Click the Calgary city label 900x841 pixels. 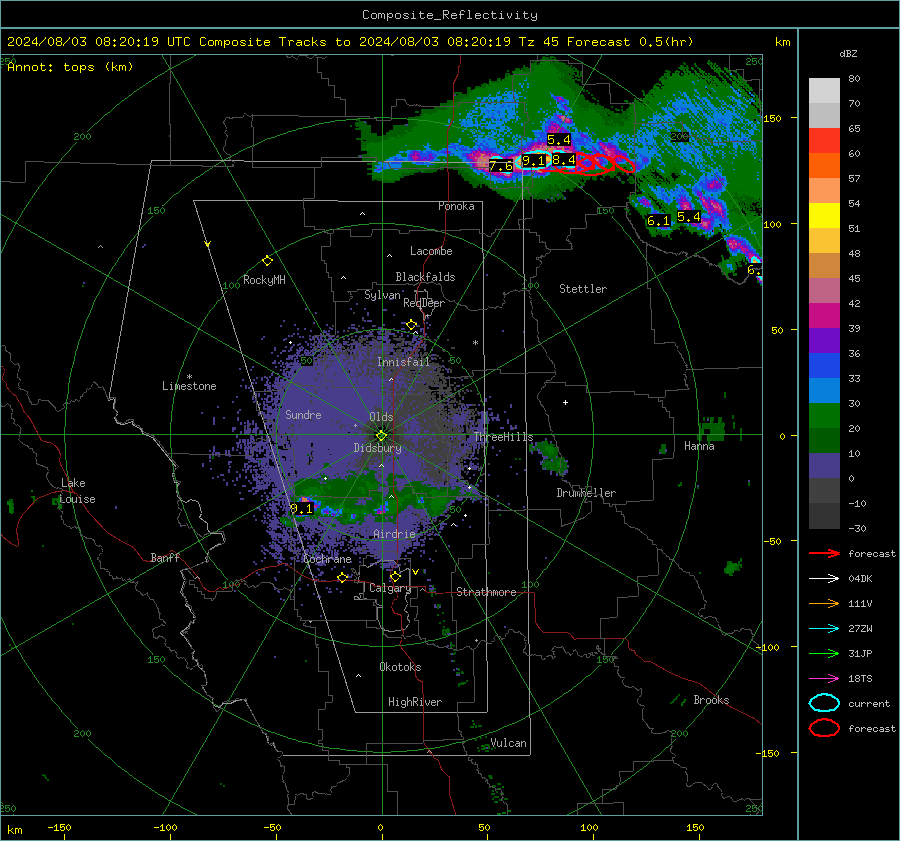coord(390,588)
